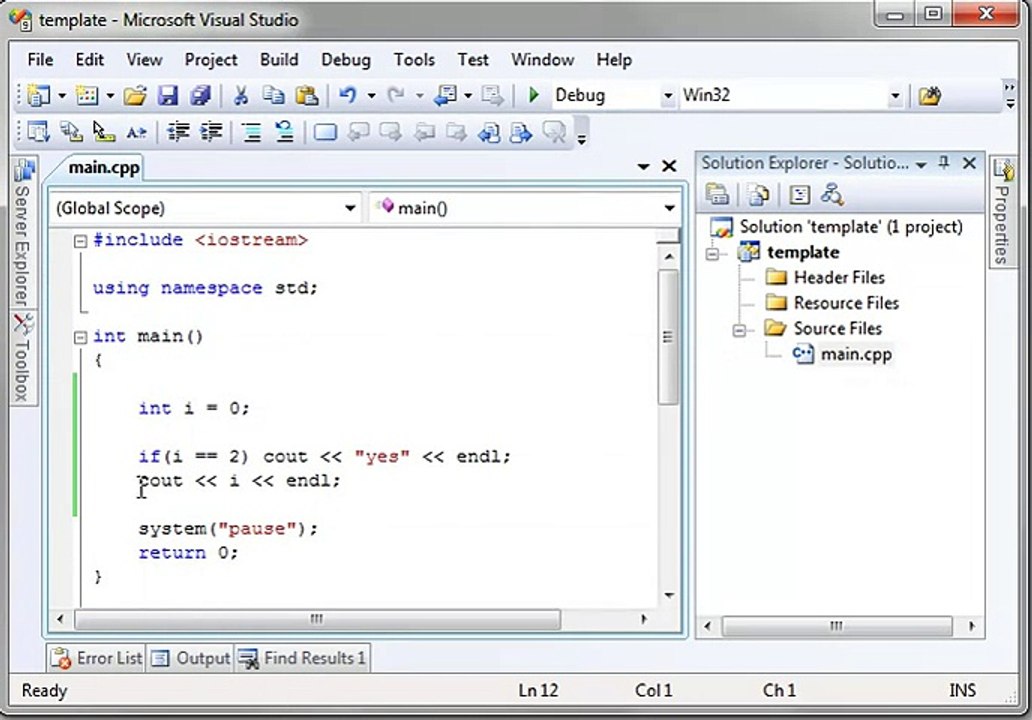Click the Copy icon
Screen dimensions: 1032x720
pos(273,96)
